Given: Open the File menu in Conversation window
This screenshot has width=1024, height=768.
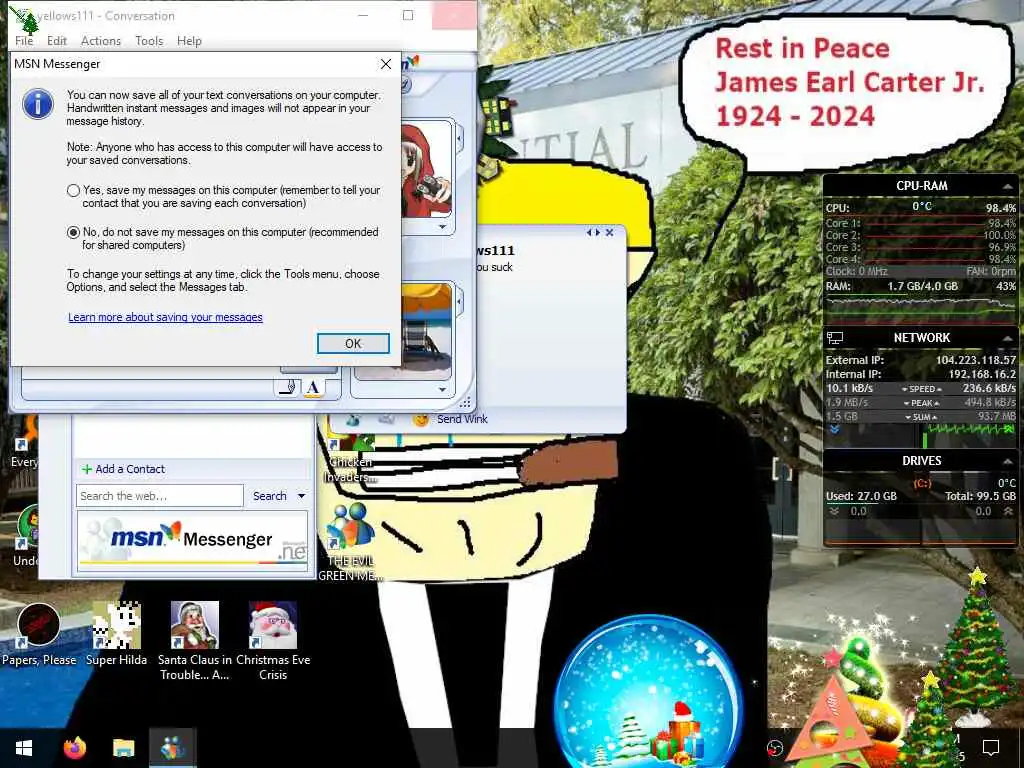Looking at the screenshot, I should [24, 40].
